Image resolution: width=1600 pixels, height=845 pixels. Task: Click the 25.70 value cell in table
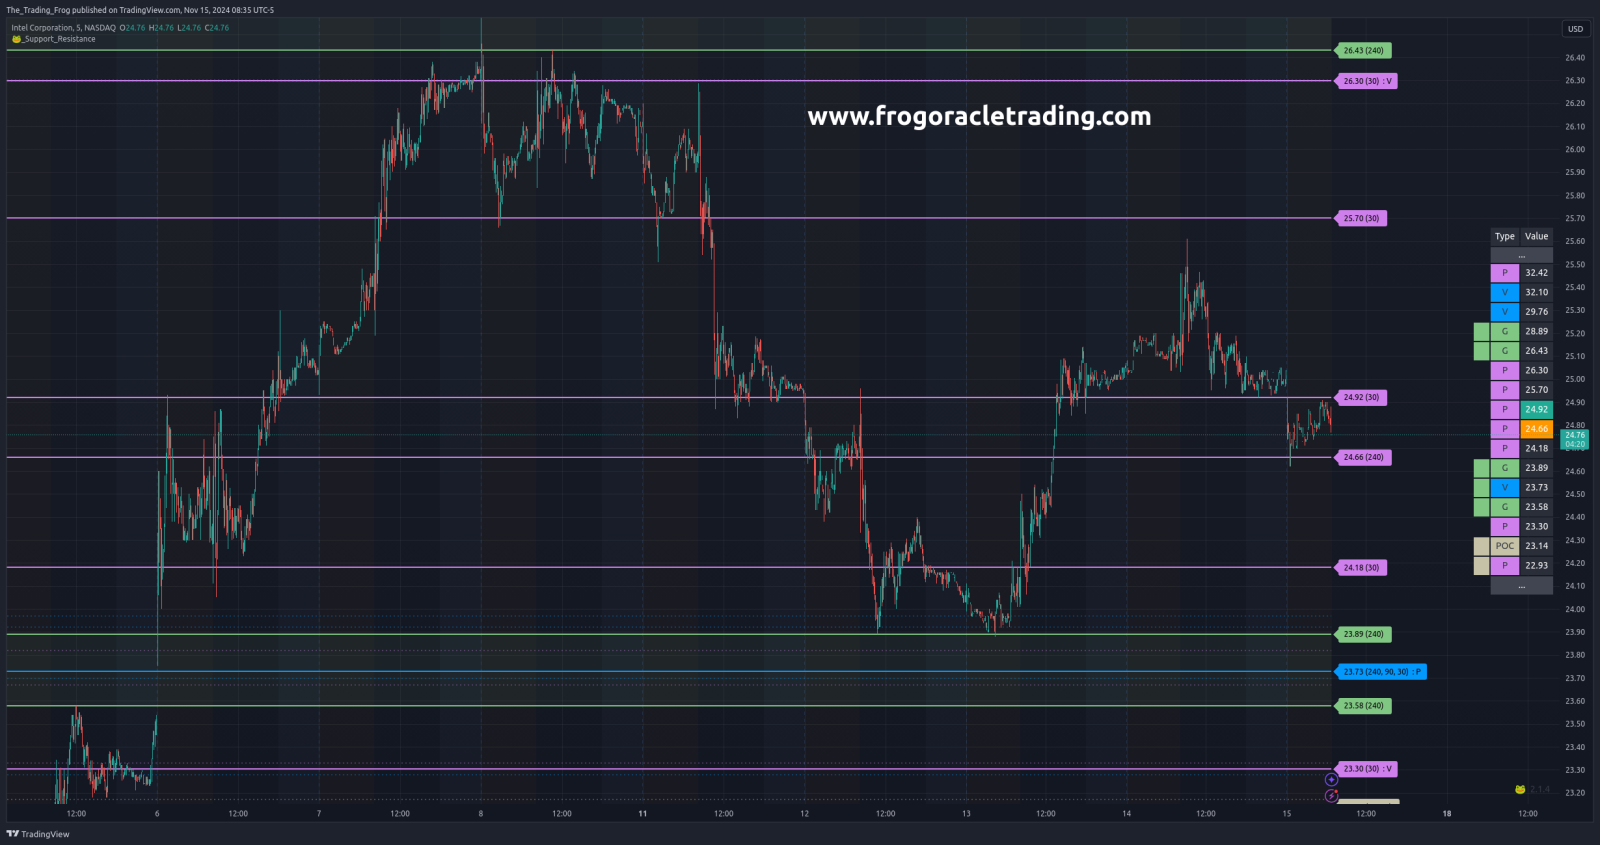pos(1537,390)
